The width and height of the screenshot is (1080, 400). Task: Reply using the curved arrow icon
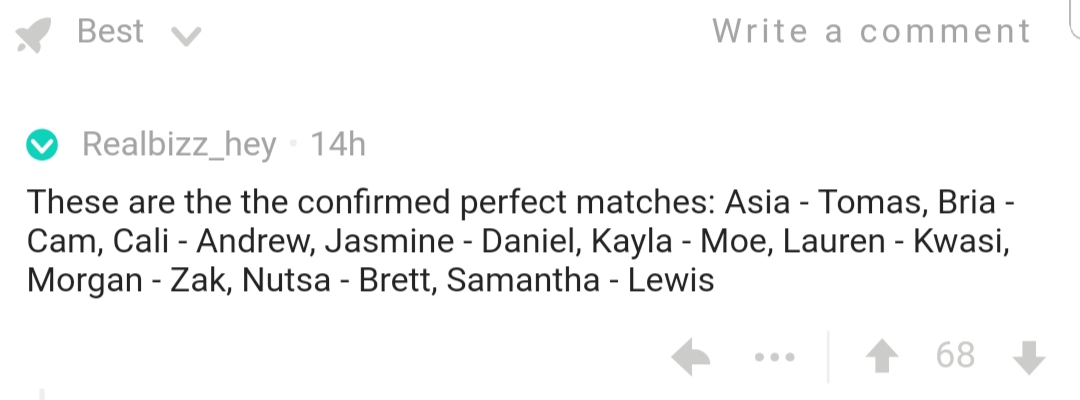(691, 356)
